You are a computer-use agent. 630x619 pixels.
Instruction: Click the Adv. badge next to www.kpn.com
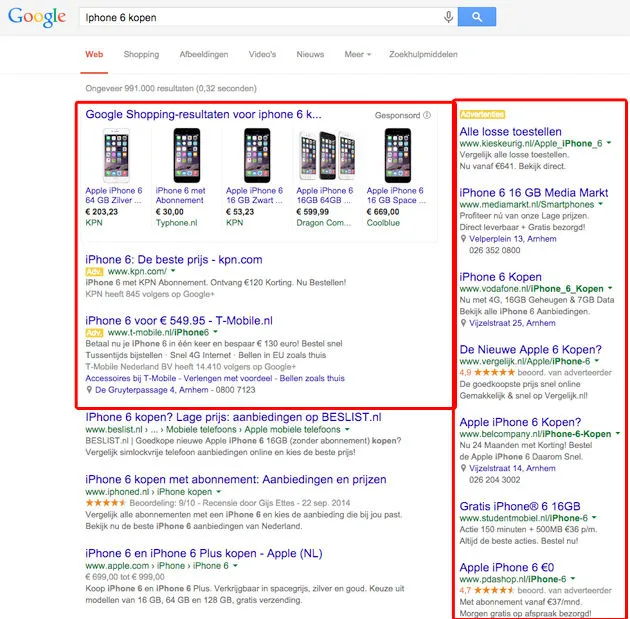point(94,272)
